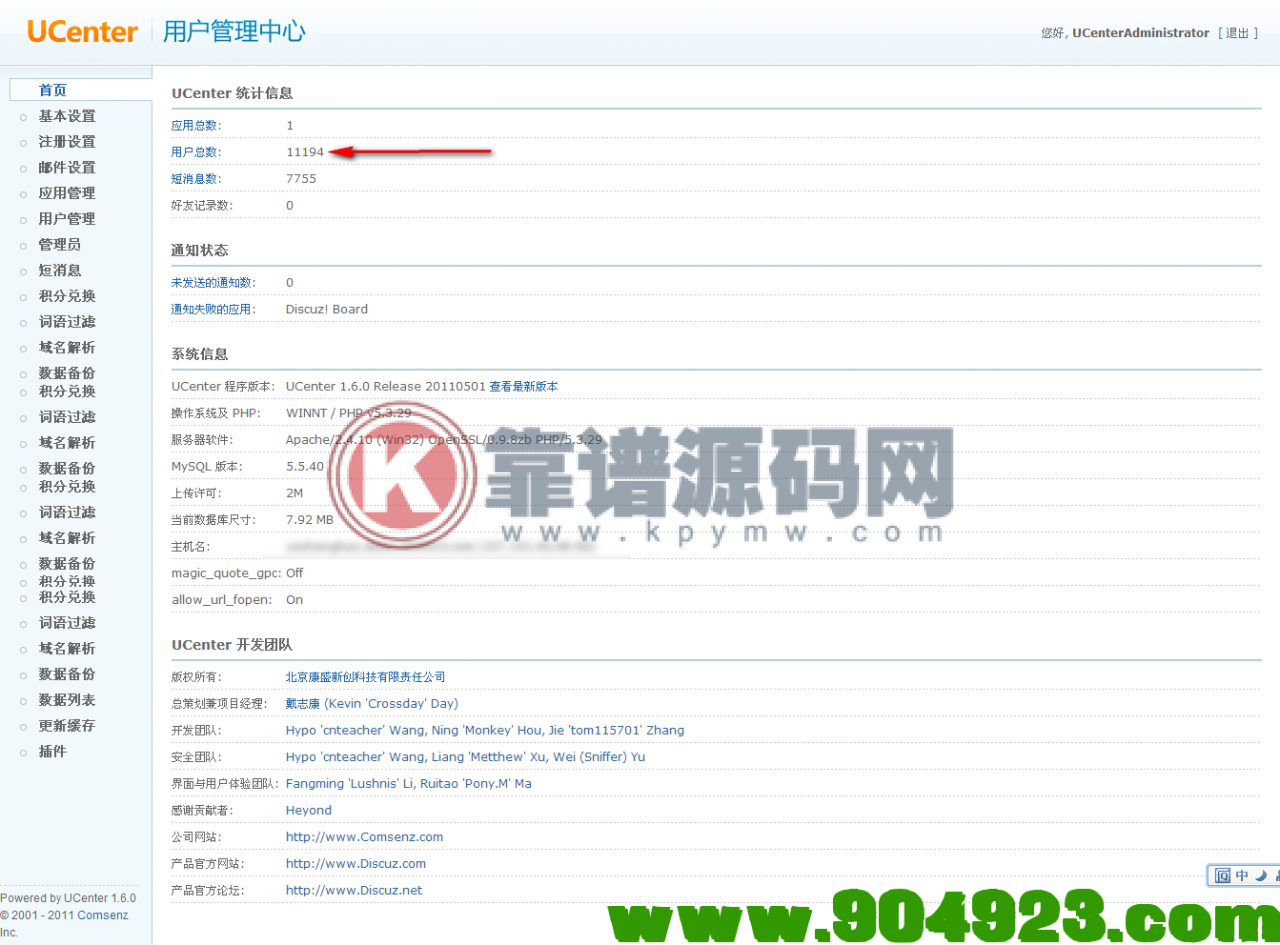Click the 用户管理中心 header title

tap(234, 32)
